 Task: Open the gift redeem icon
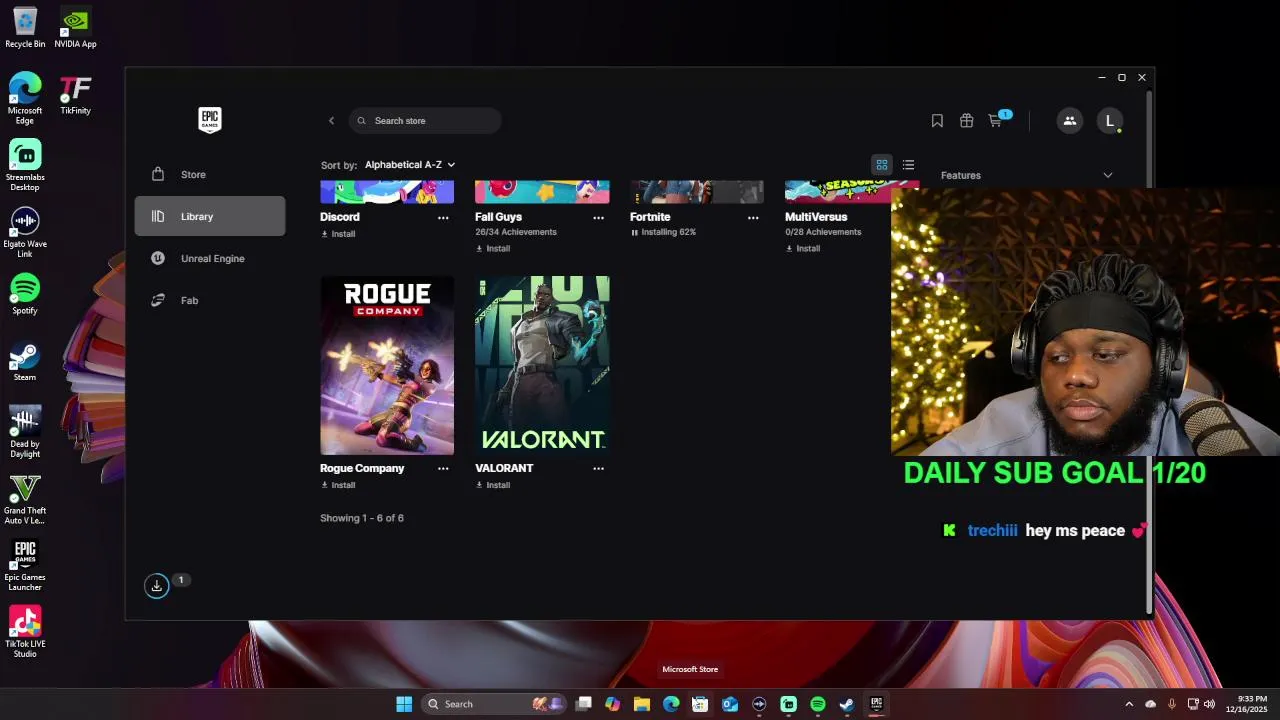tap(966, 121)
